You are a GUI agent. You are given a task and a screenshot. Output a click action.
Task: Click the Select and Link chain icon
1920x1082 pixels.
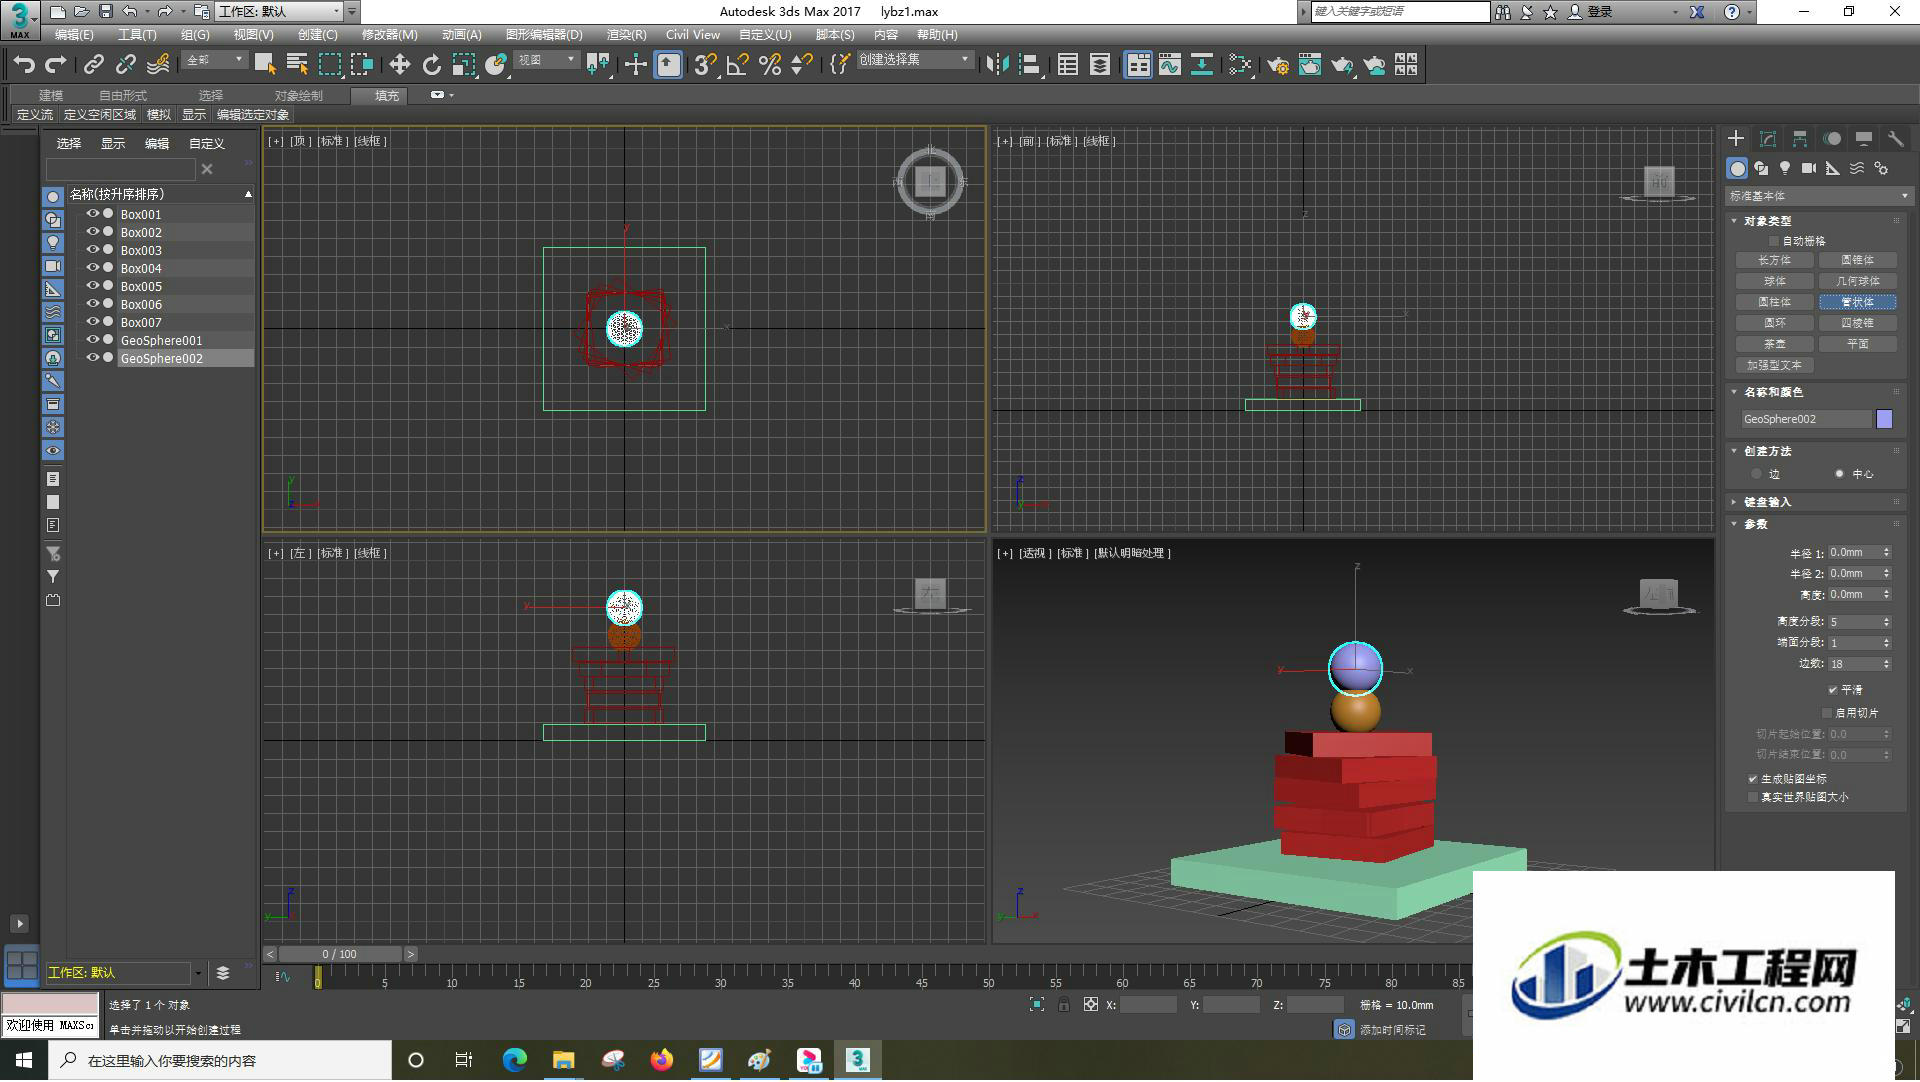(94, 65)
